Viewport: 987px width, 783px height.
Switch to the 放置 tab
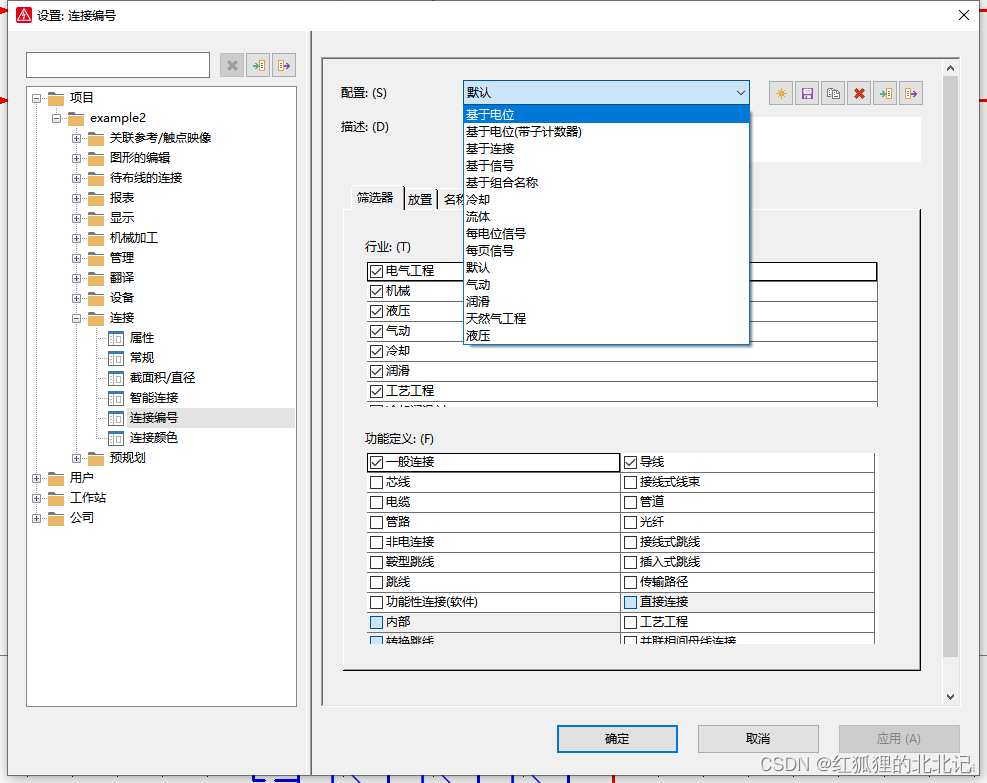tap(420, 199)
